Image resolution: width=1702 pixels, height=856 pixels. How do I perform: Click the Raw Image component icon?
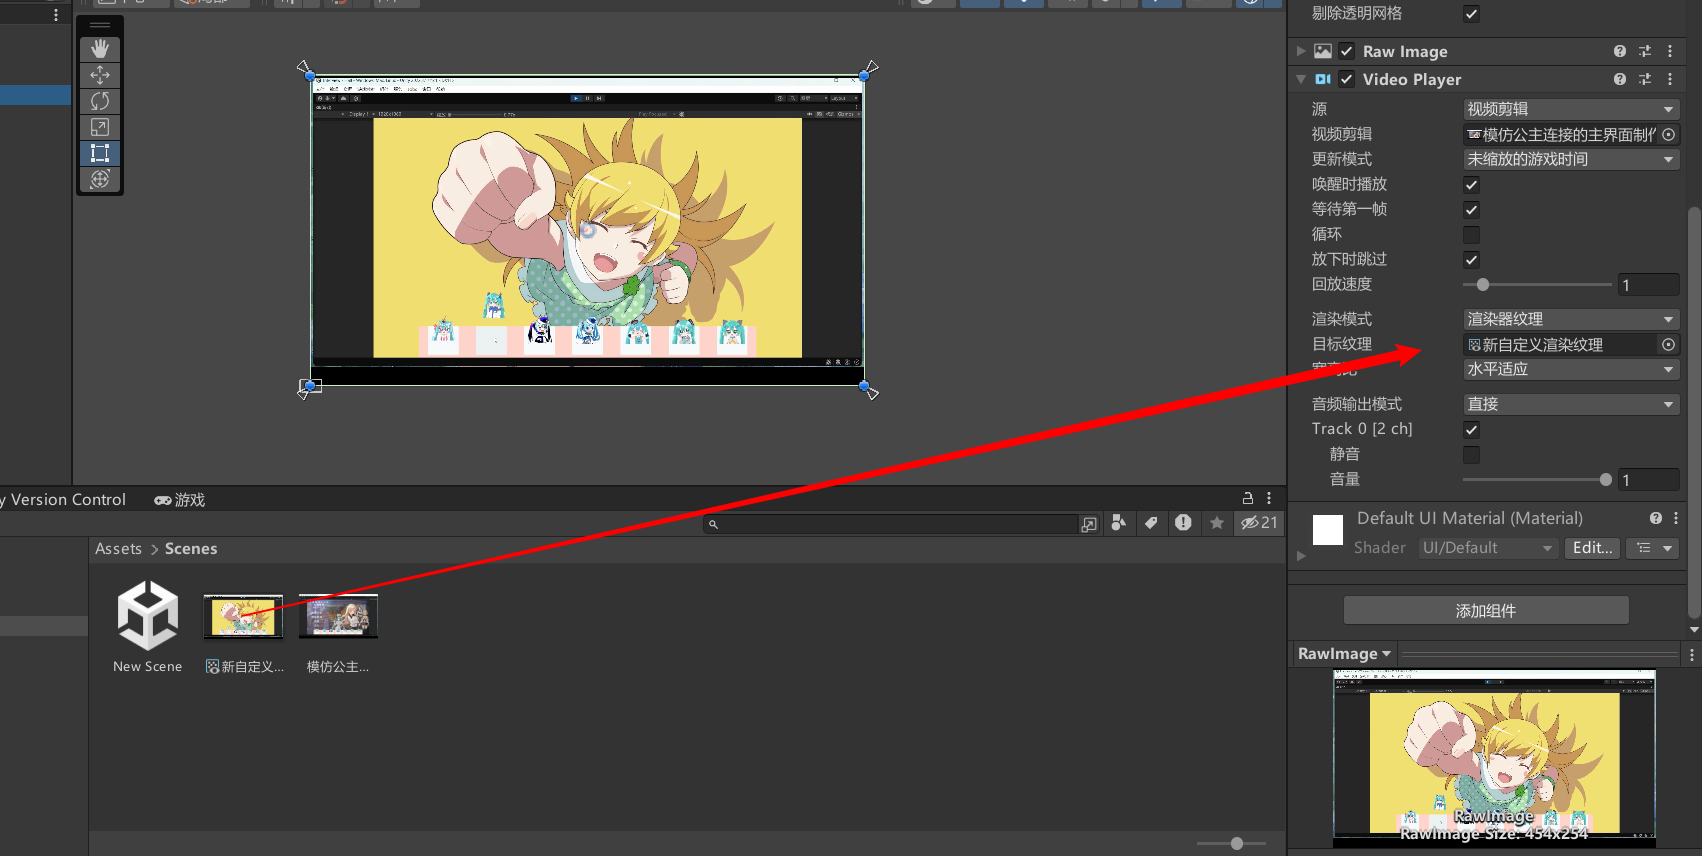click(1323, 51)
